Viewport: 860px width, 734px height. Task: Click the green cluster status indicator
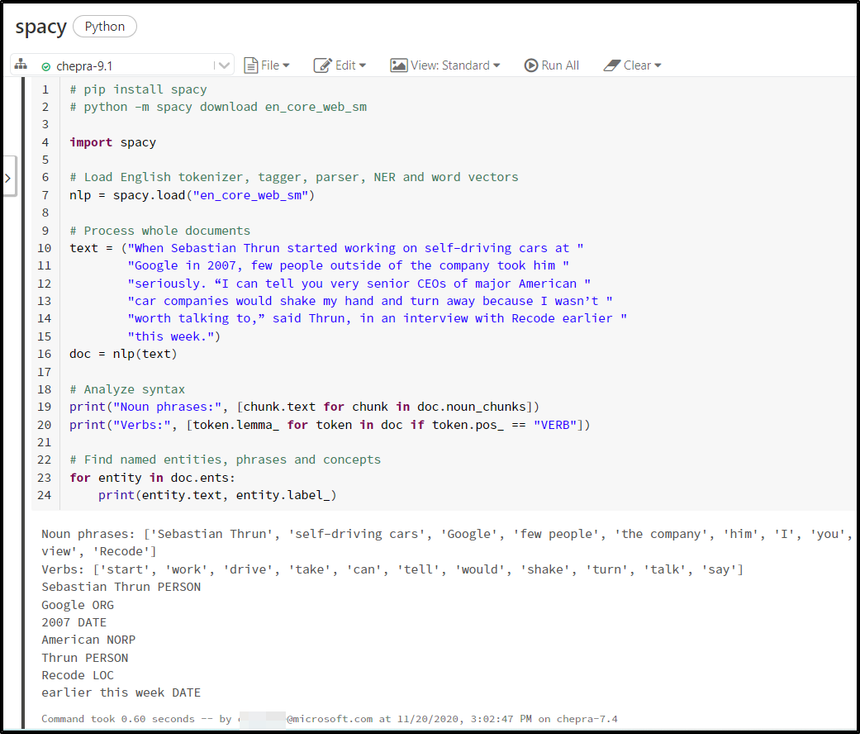[46, 66]
